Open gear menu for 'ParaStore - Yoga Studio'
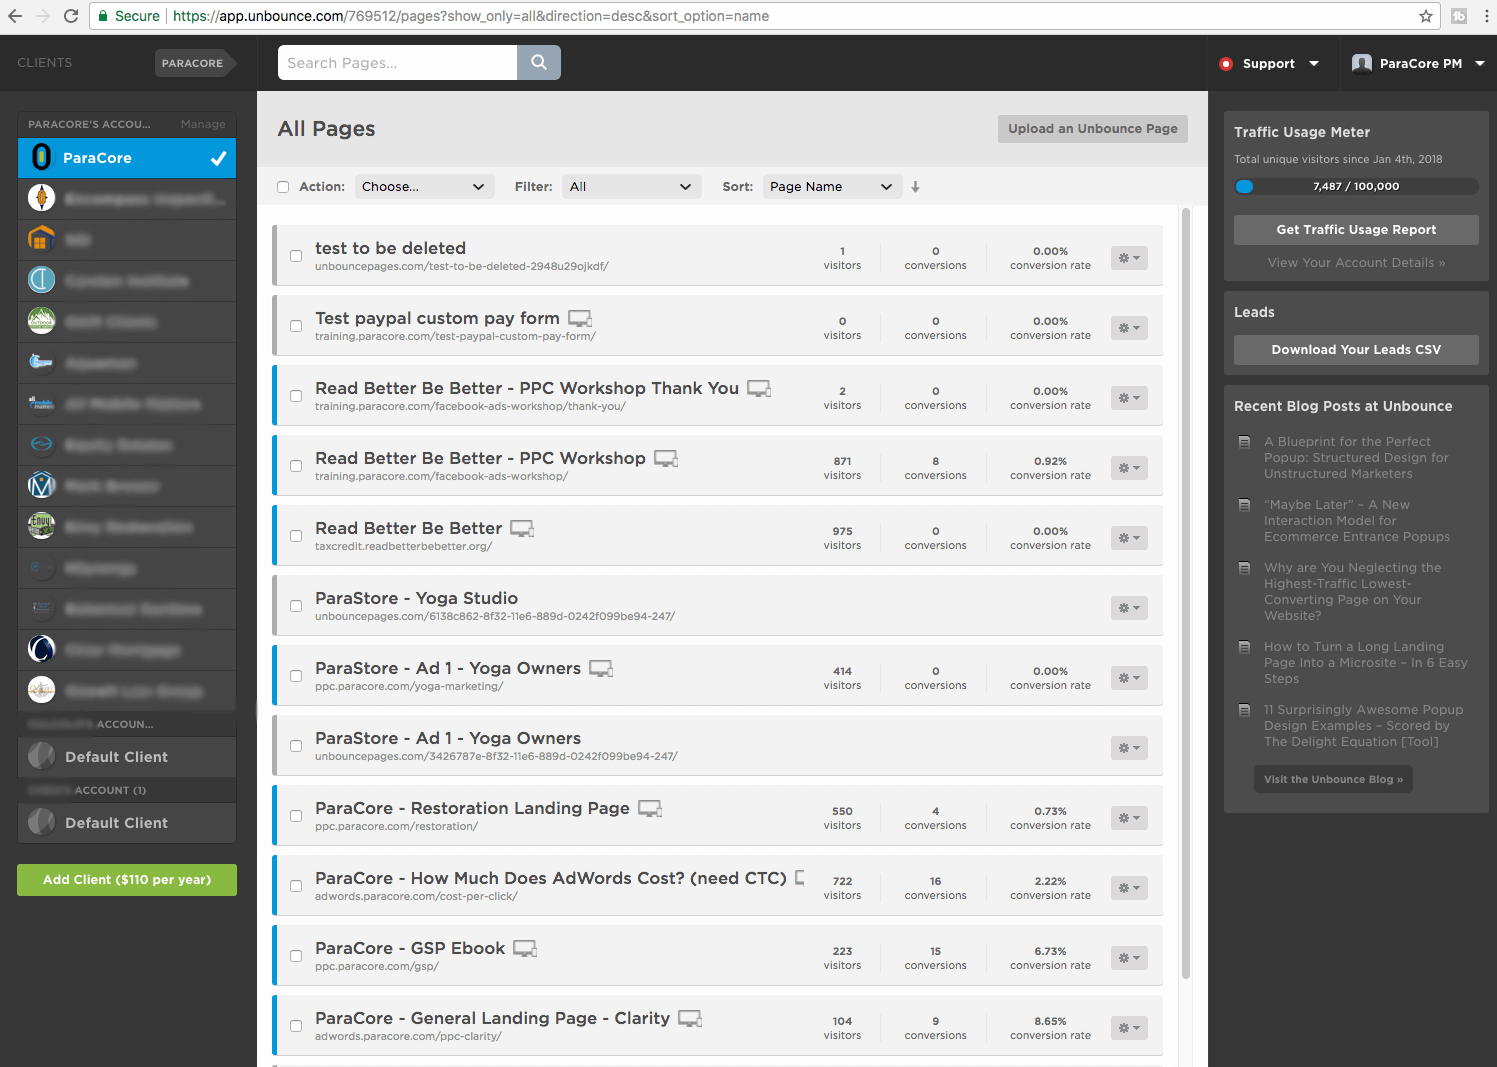Screen dimensions: 1497x1067 coord(1129,608)
